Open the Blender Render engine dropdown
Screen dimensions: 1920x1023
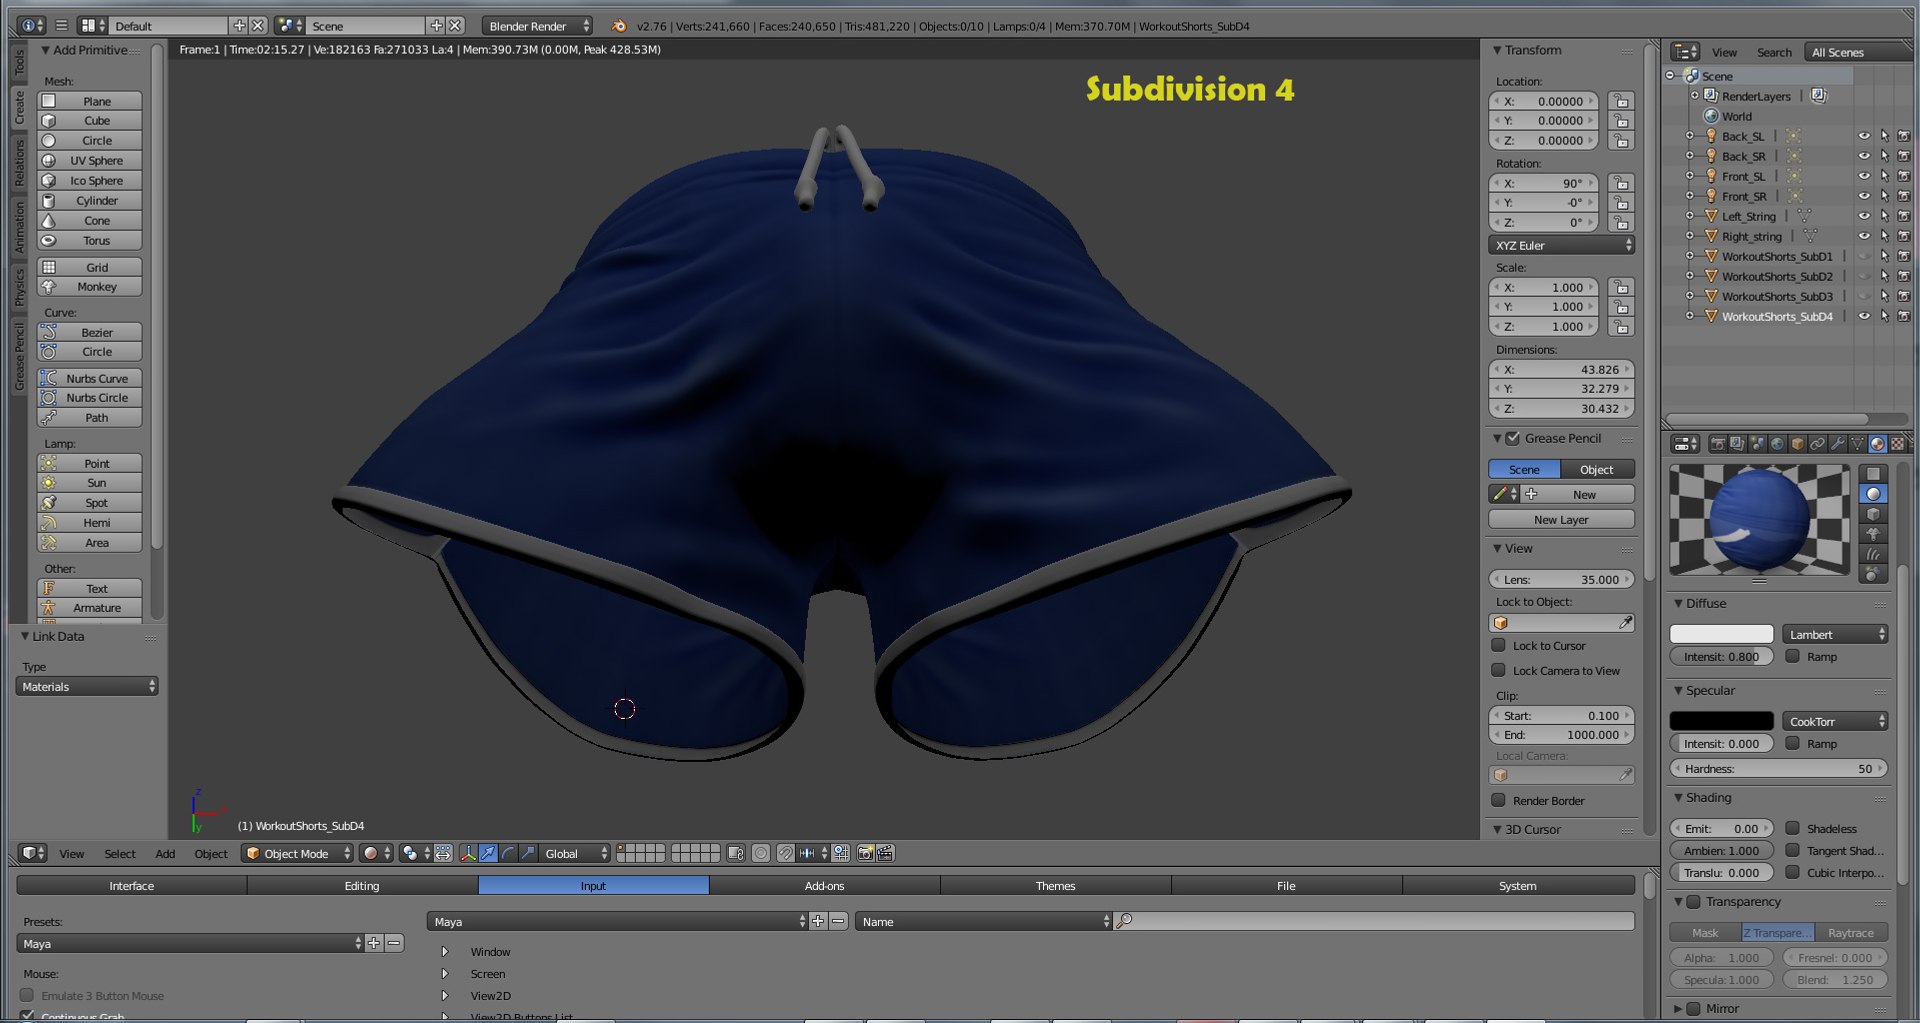[x=537, y=26]
